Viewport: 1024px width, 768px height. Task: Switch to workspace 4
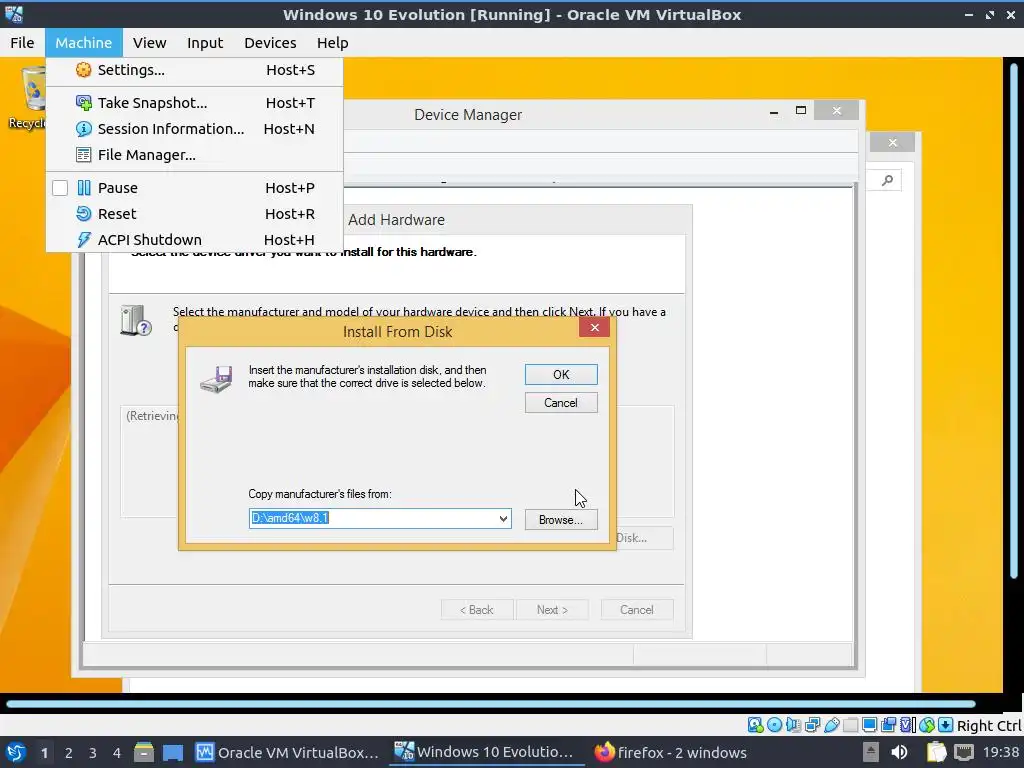[117, 753]
